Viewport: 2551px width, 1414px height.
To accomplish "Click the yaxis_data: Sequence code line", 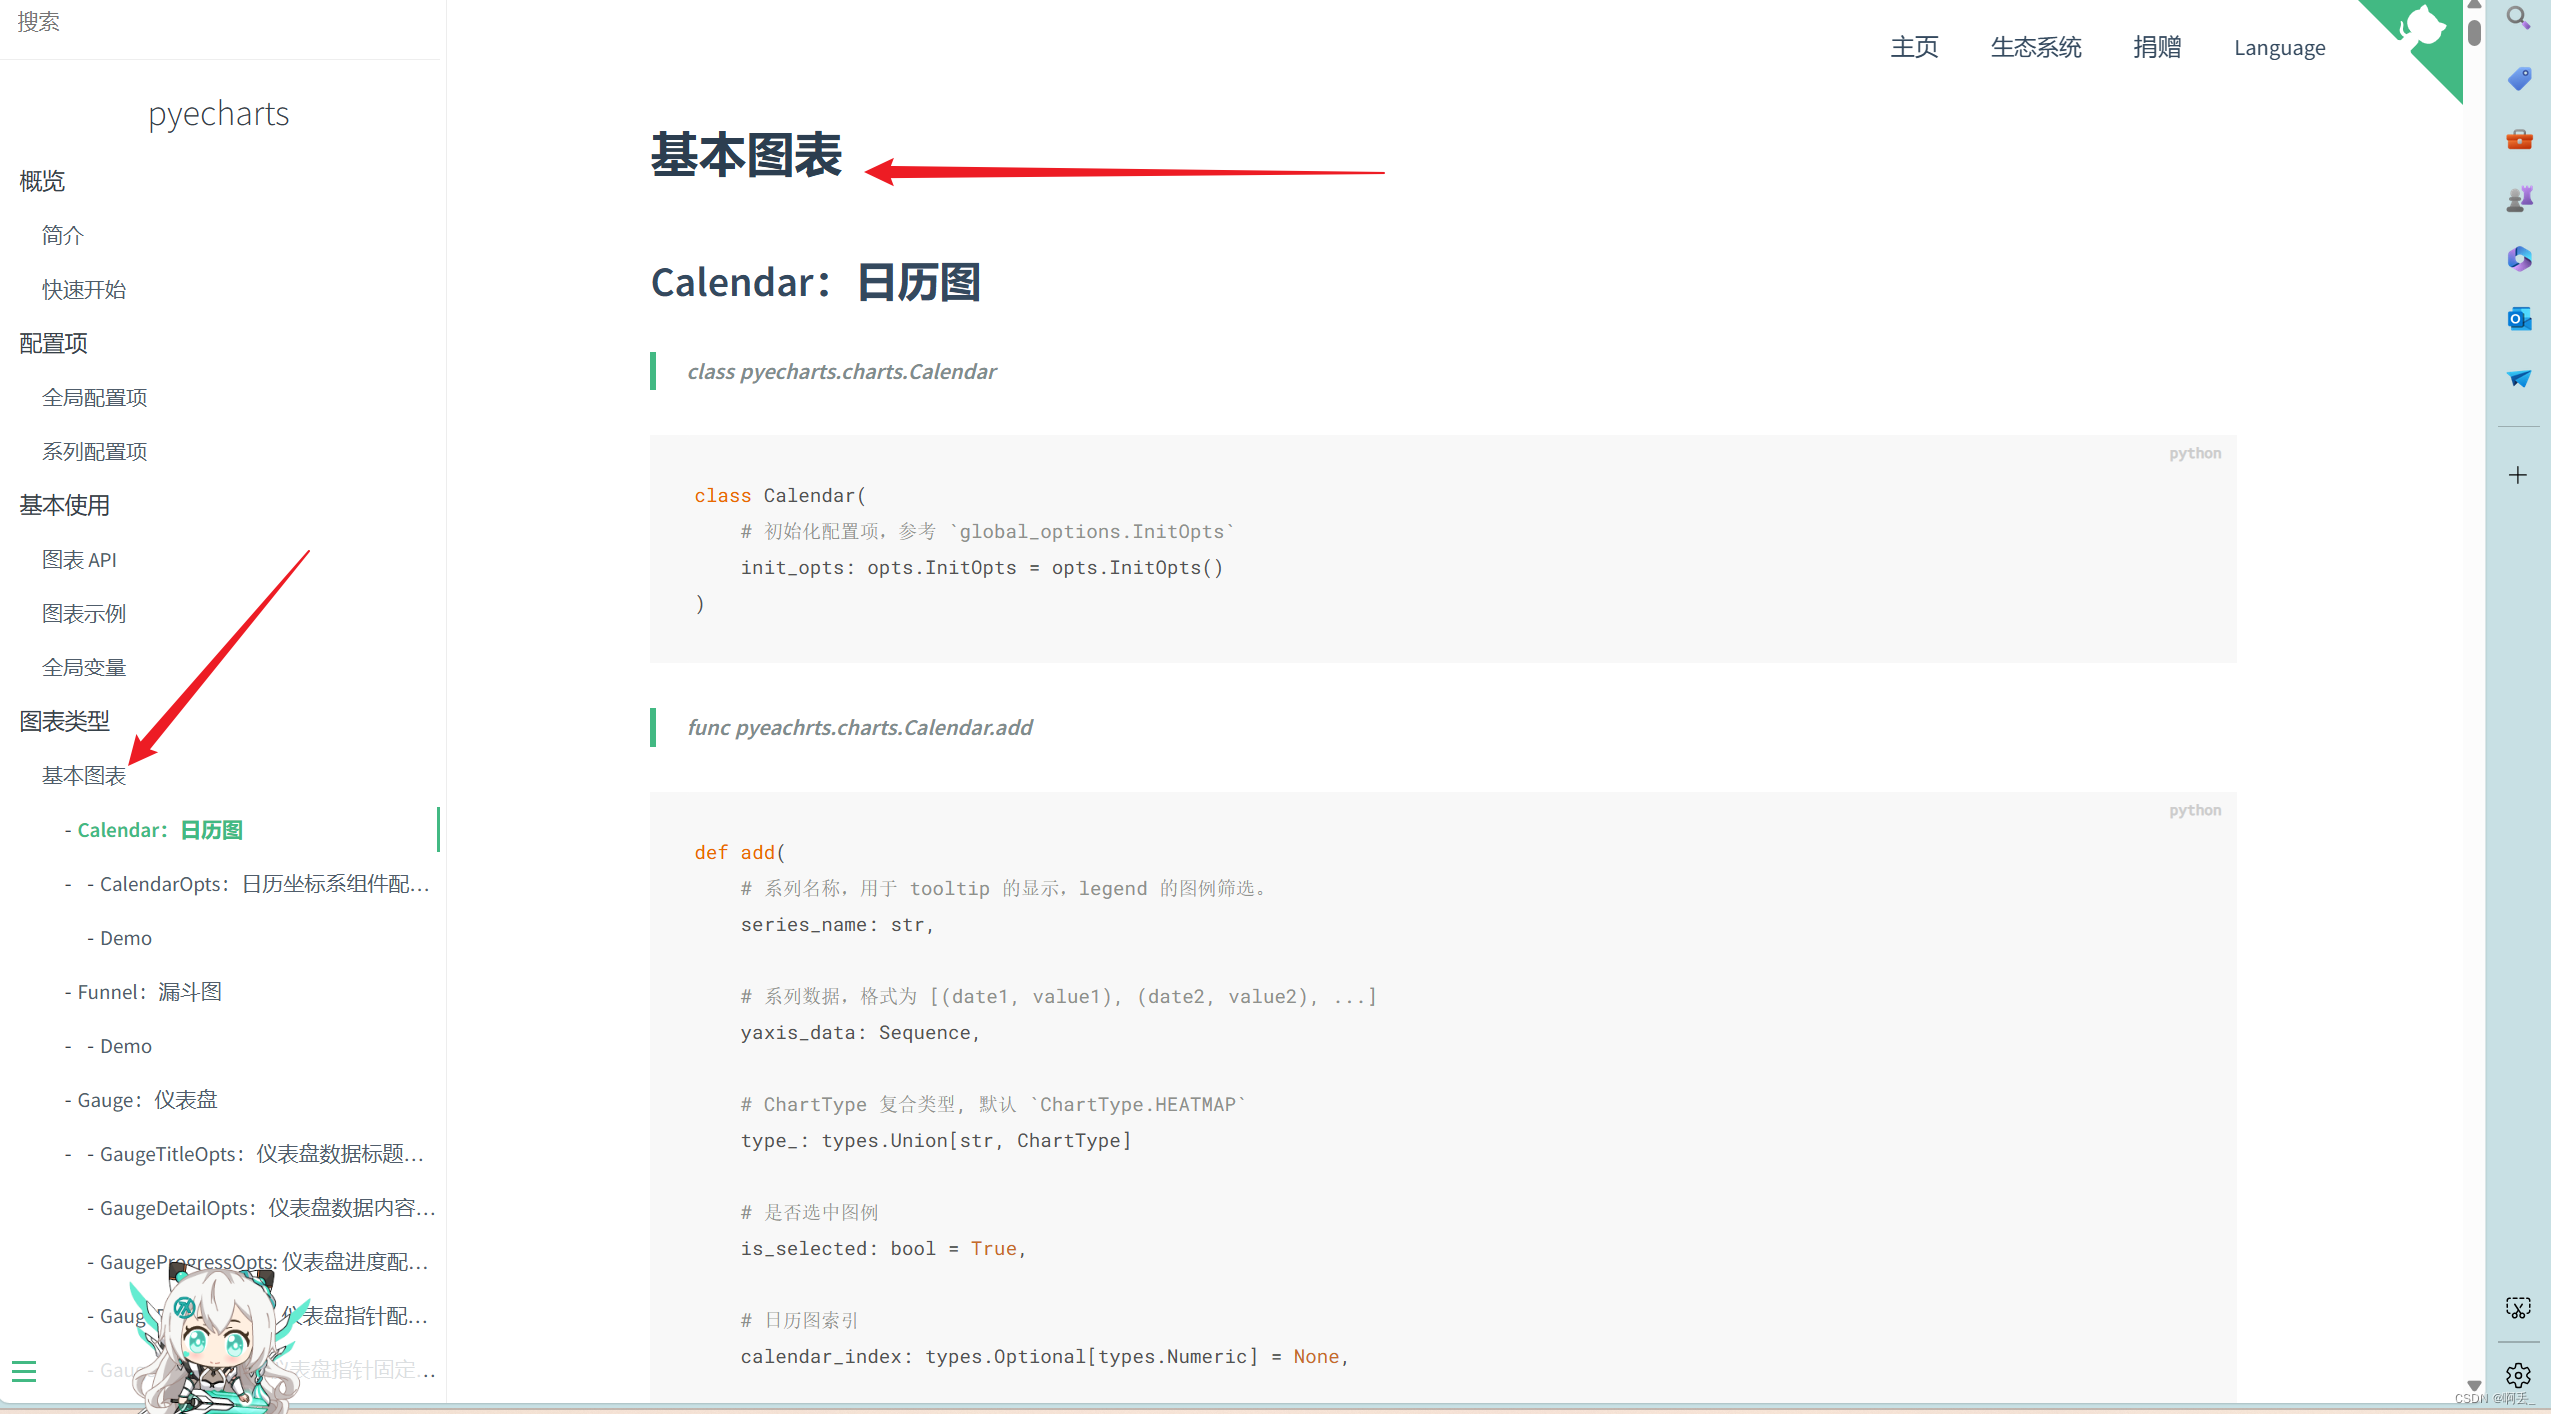I will click(860, 1033).
